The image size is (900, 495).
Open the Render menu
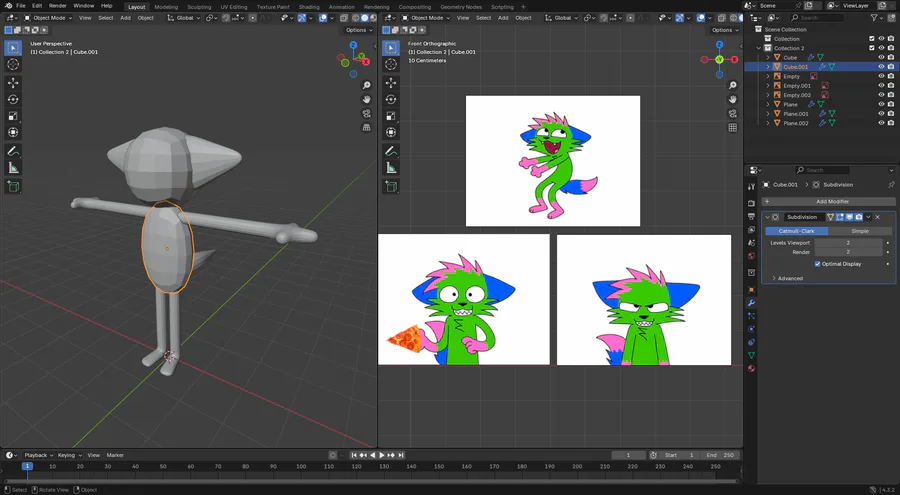57,6
